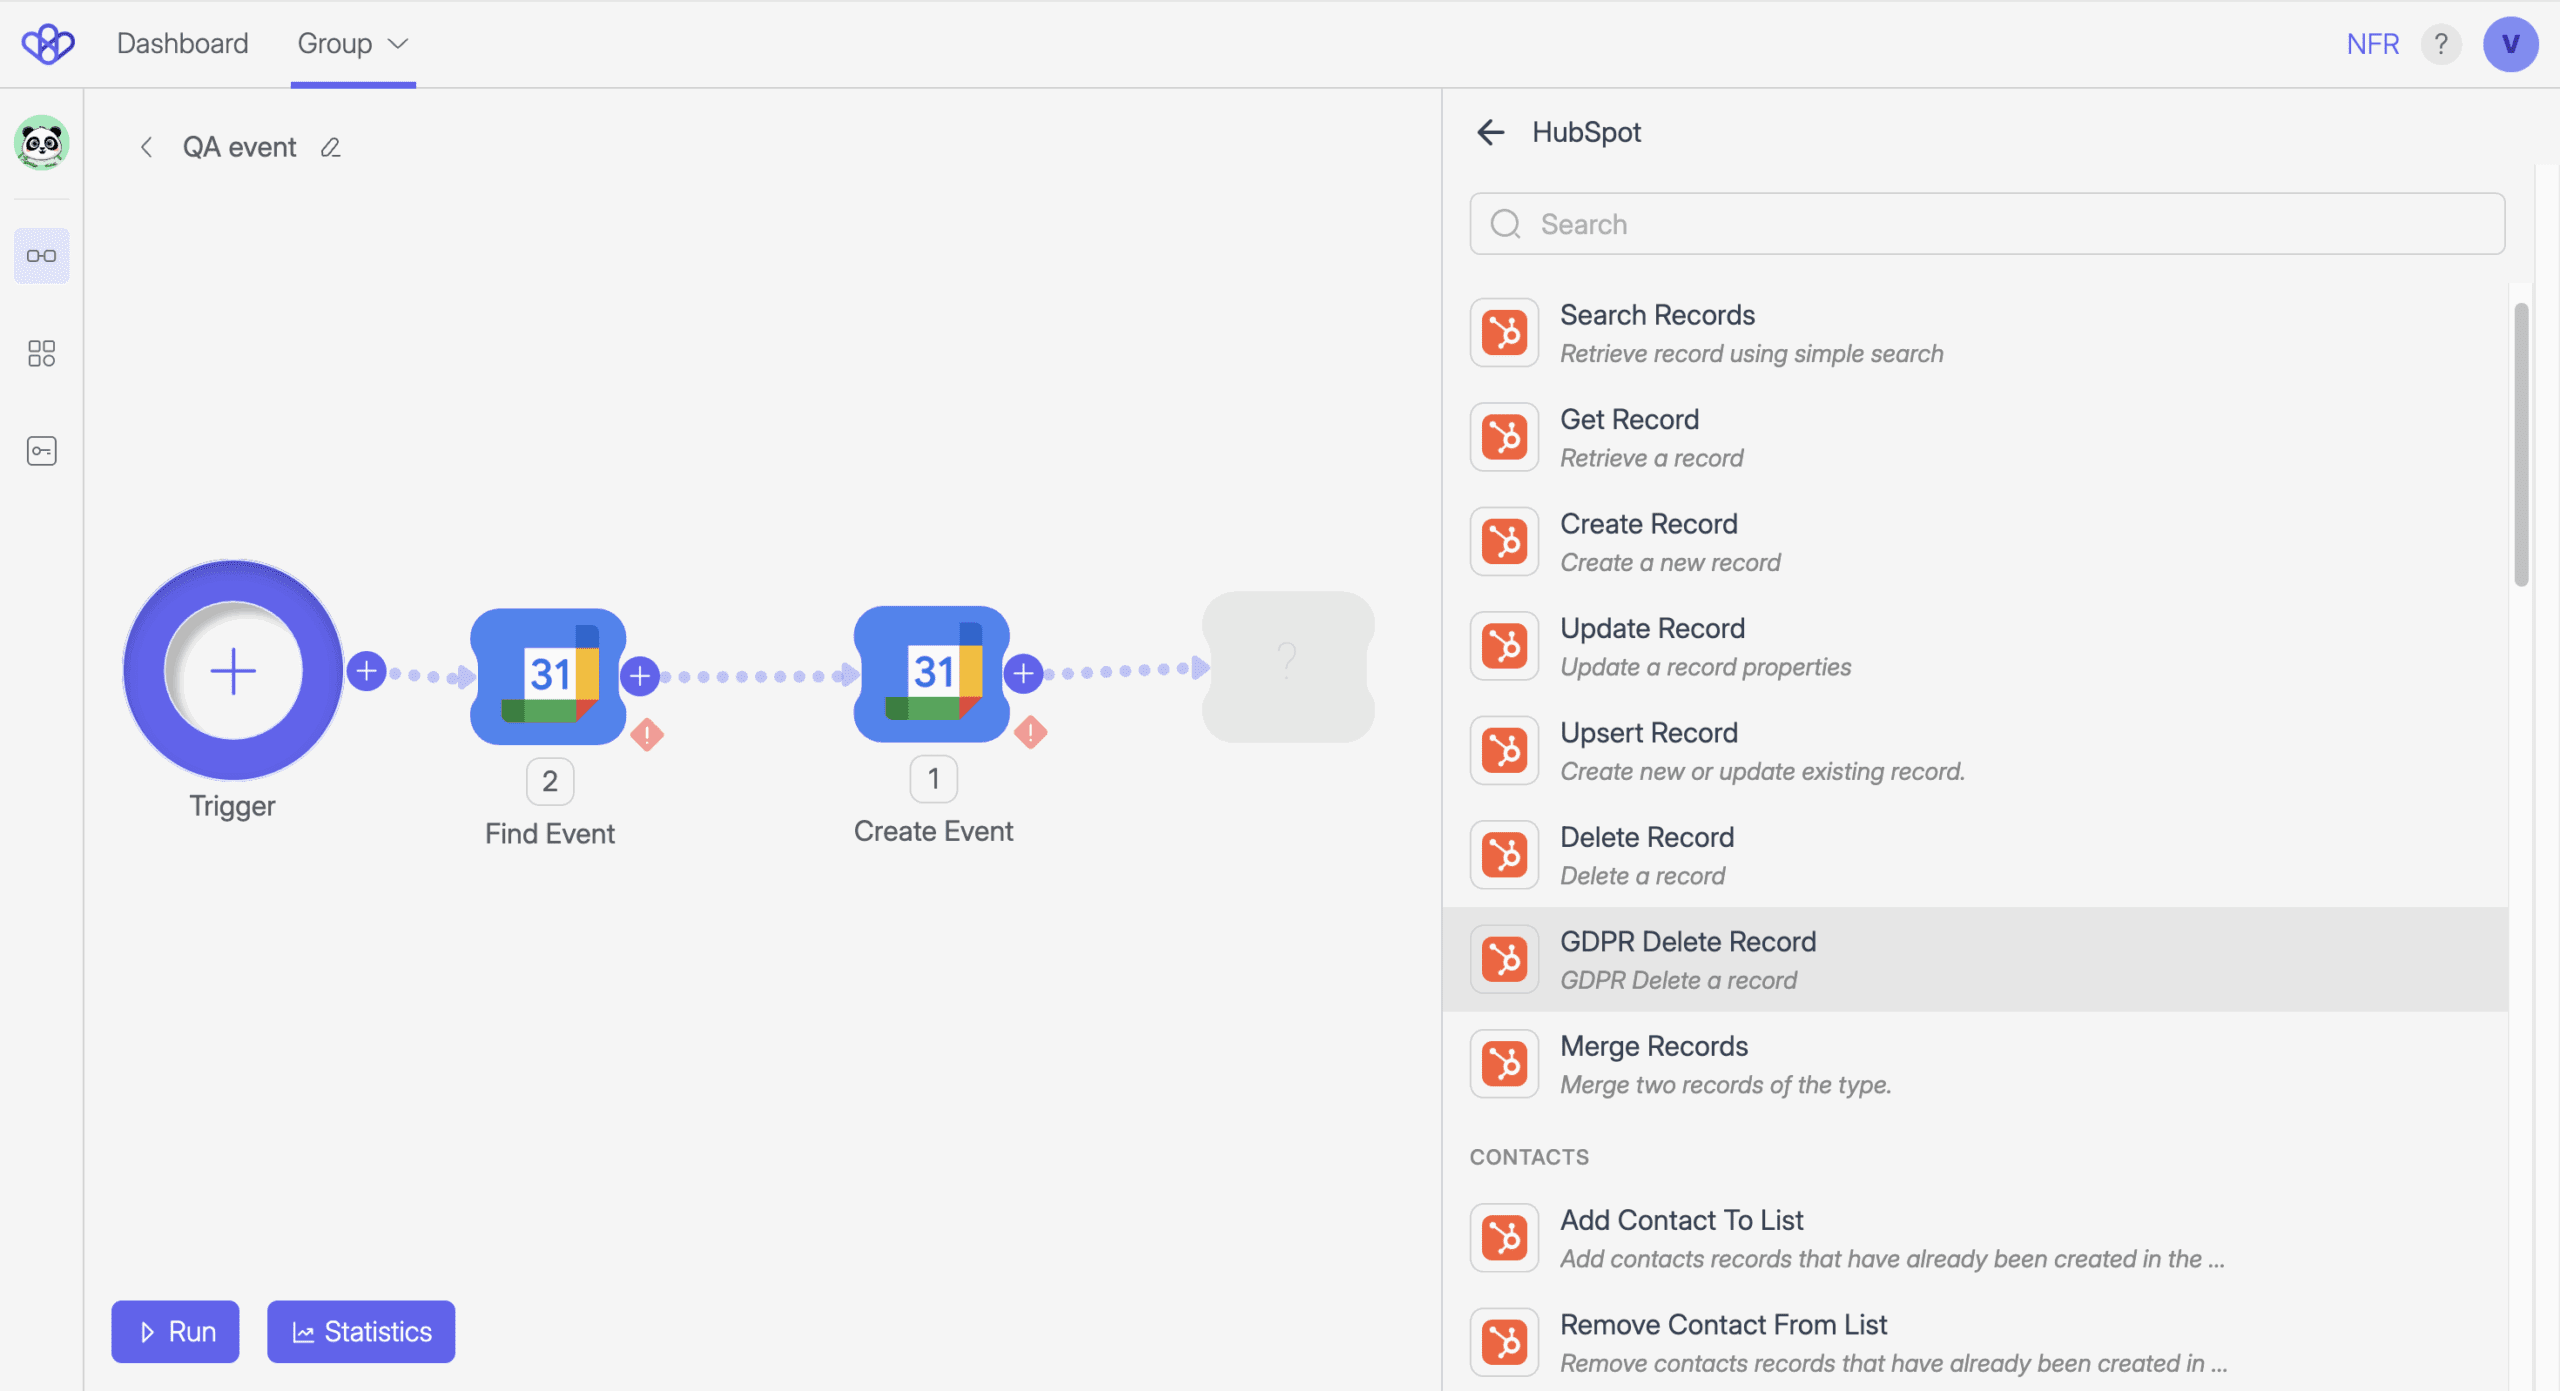Viewport: 2560px width, 1391px height.
Task: Click the Trigger label
Action: coord(232,806)
